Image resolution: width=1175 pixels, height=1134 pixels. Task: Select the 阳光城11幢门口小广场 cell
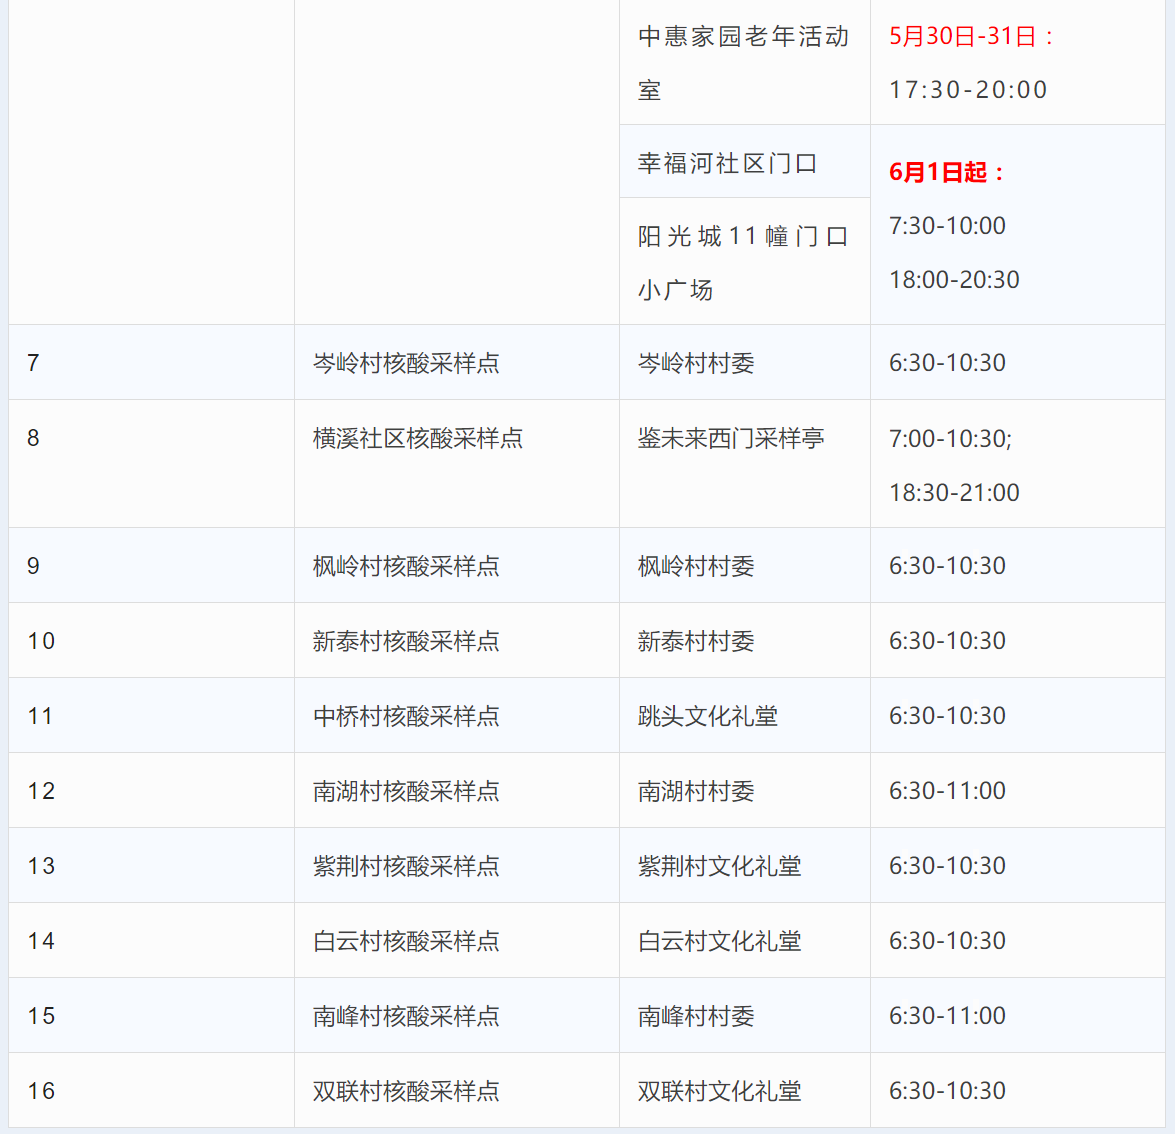tap(743, 262)
